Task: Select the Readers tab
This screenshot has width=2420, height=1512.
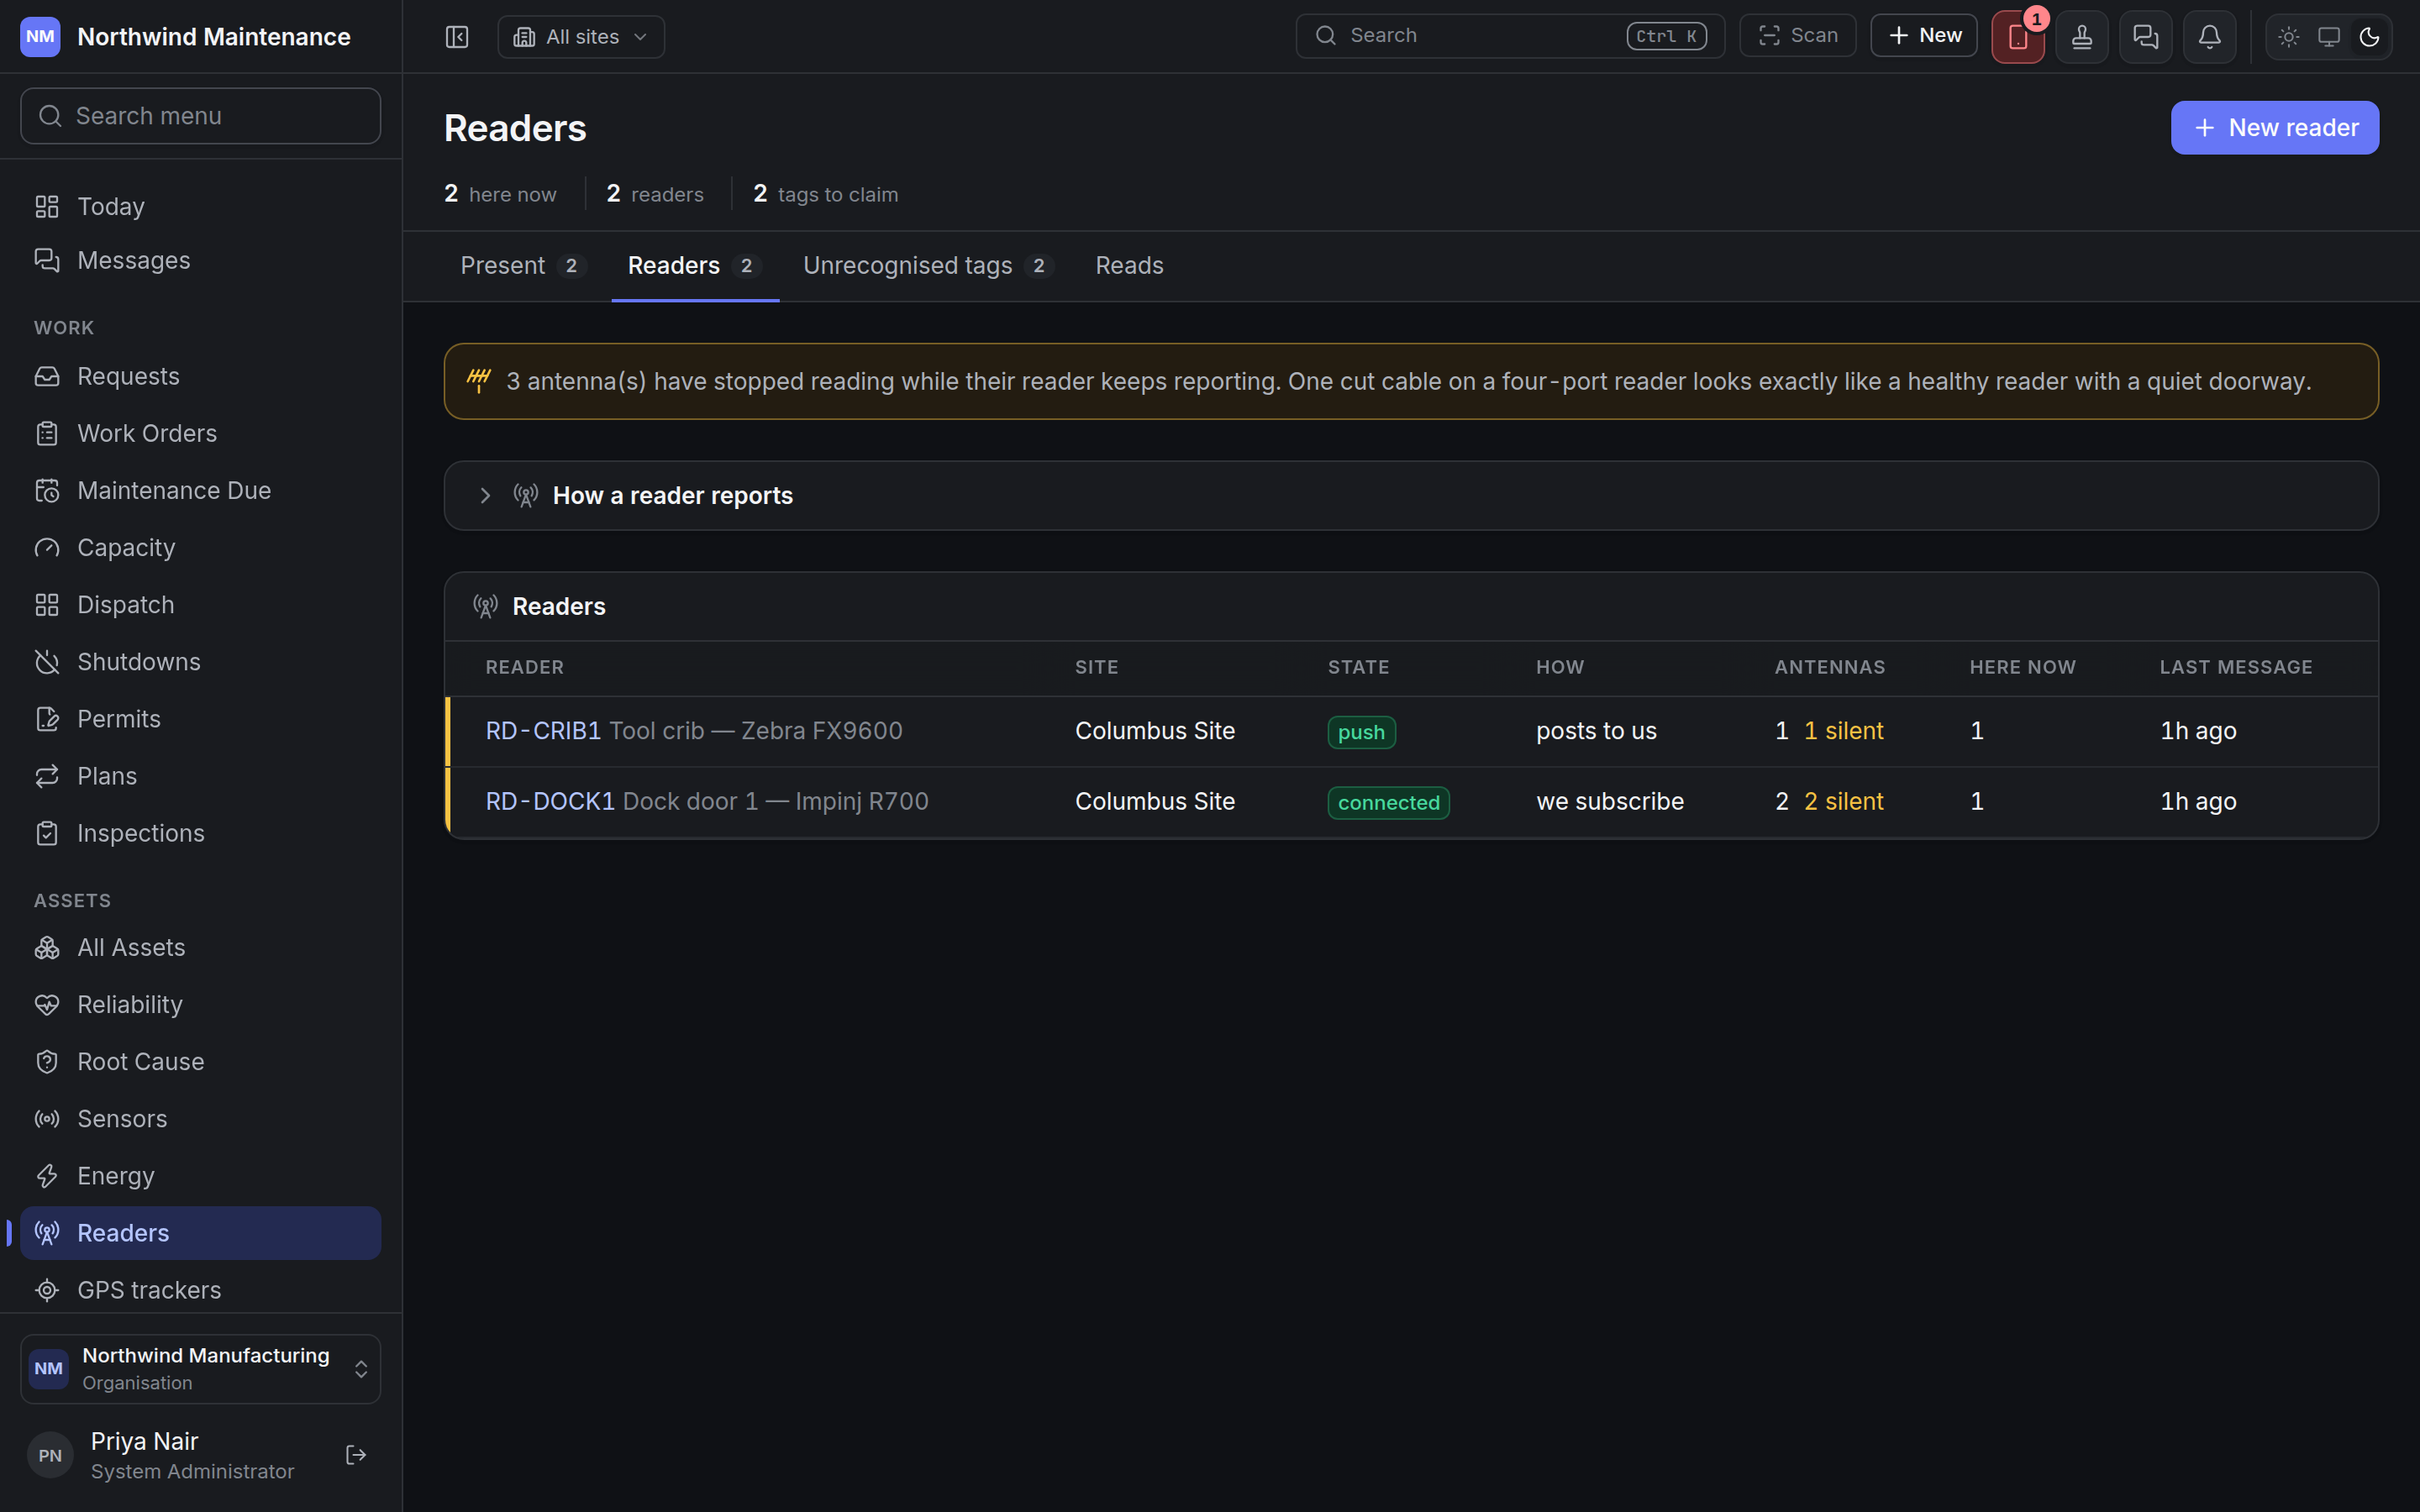Action: click(695, 266)
